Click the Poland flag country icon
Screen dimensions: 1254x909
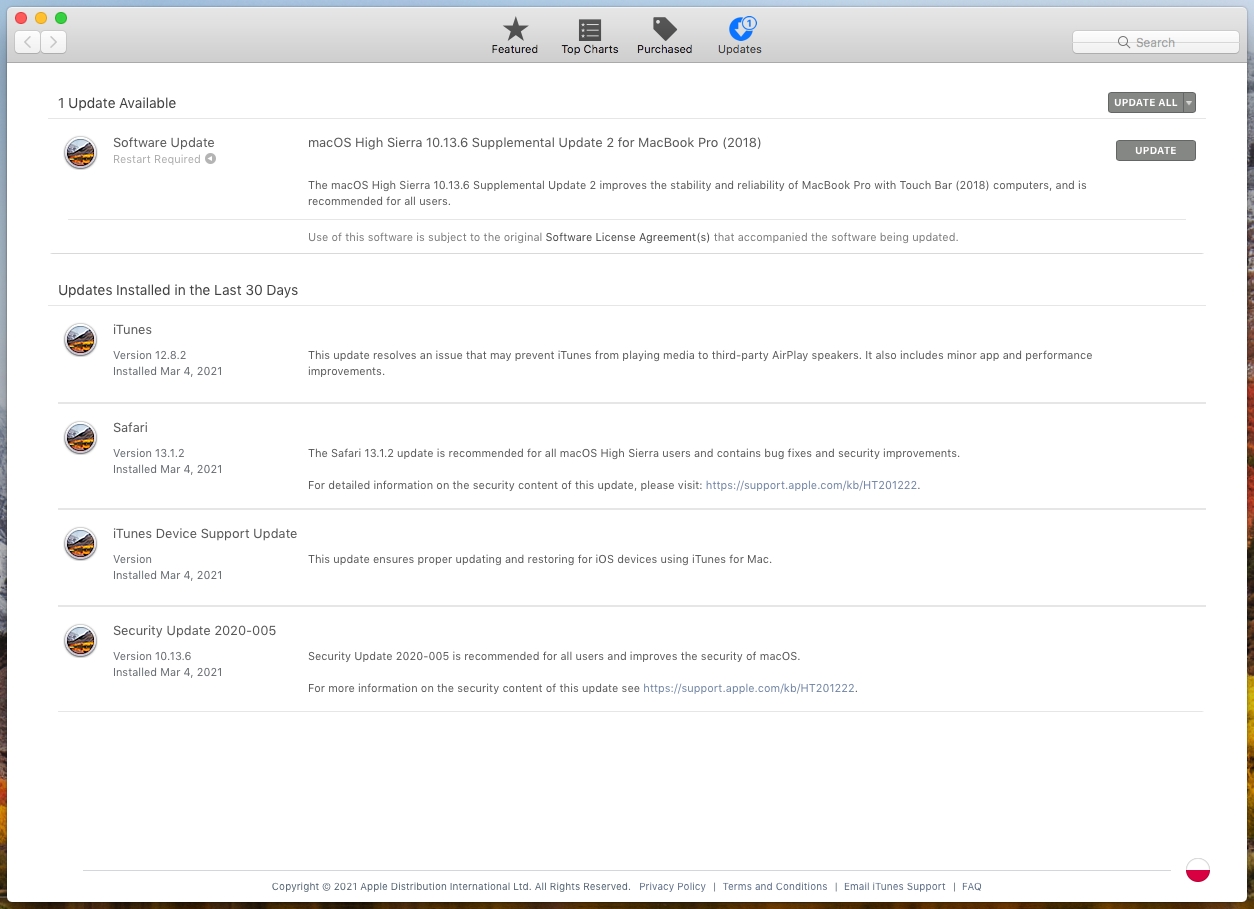(1198, 870)
